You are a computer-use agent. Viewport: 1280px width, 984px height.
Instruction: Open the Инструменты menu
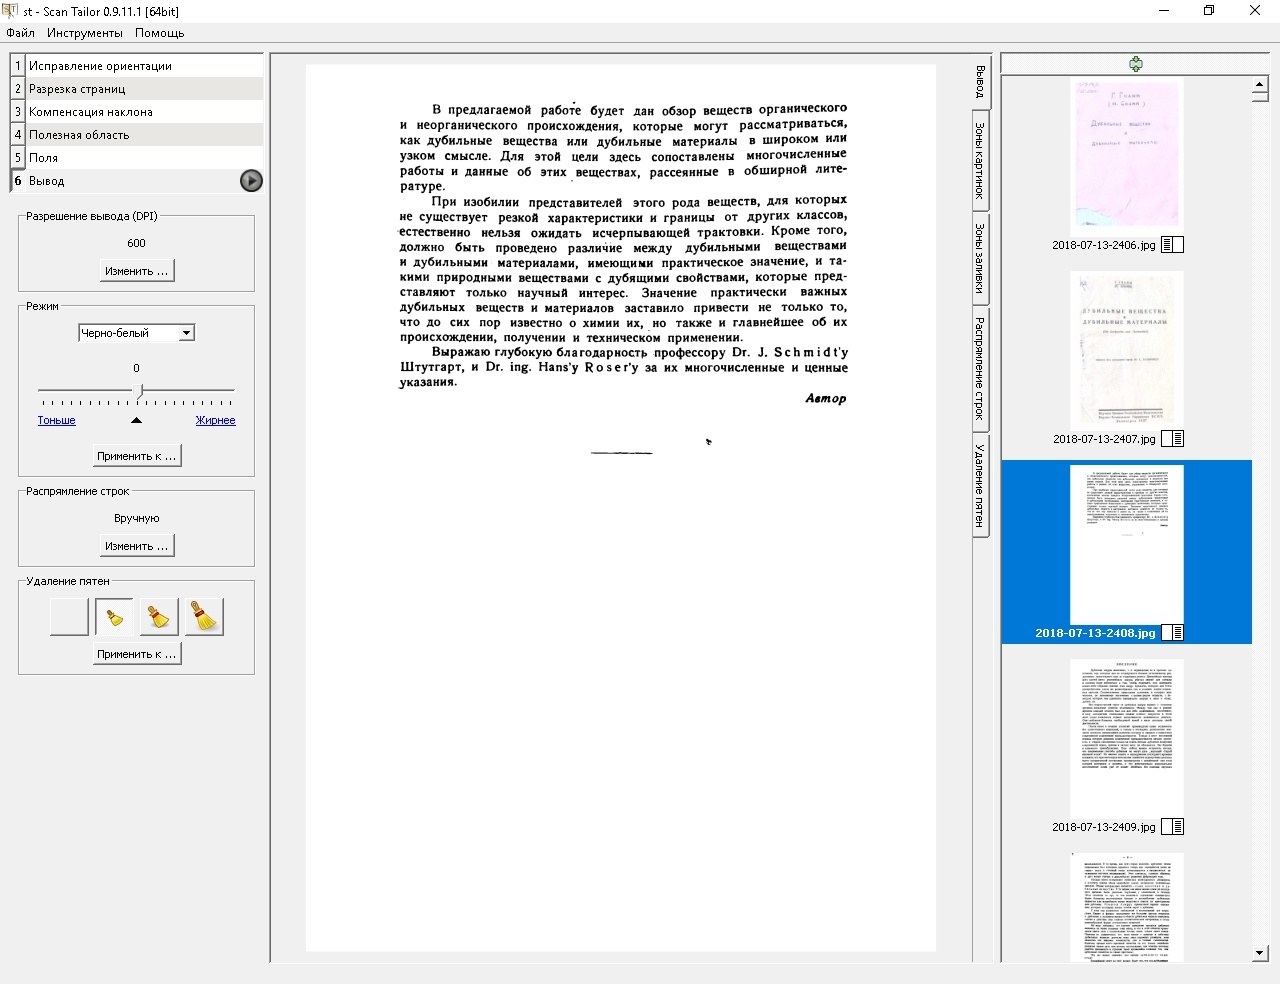click(85, 33)
